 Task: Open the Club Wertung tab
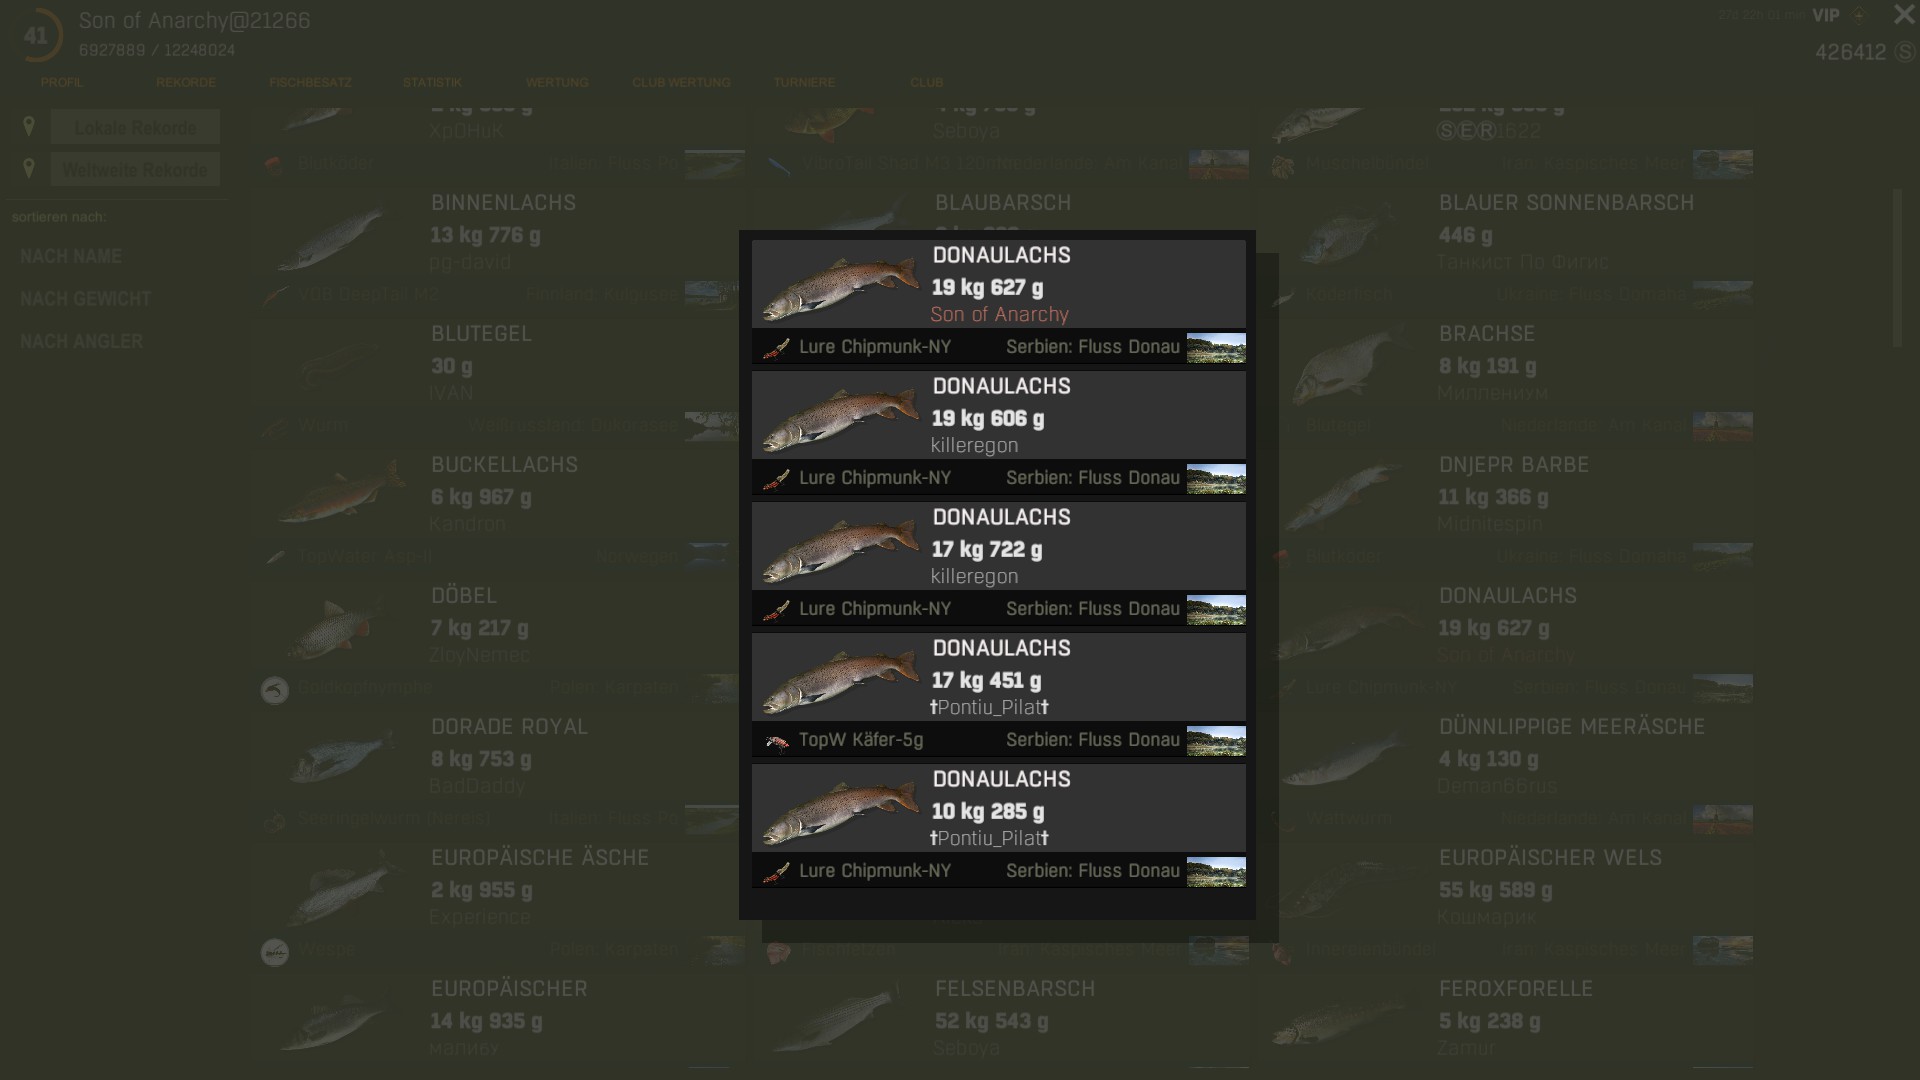click(x=681, y=82)
